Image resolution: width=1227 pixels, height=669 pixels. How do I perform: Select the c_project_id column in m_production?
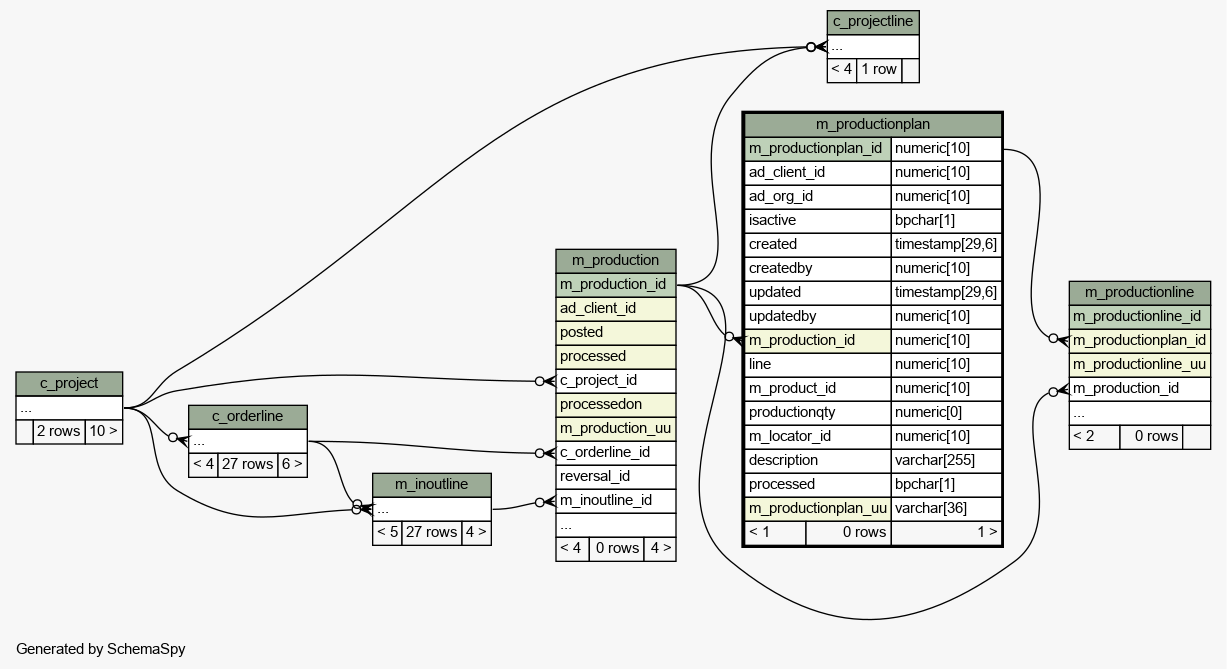pos(615,380)
